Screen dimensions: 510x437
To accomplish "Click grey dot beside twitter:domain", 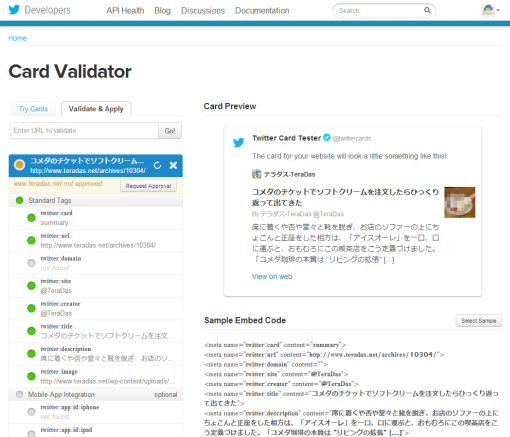I will 31,263.
